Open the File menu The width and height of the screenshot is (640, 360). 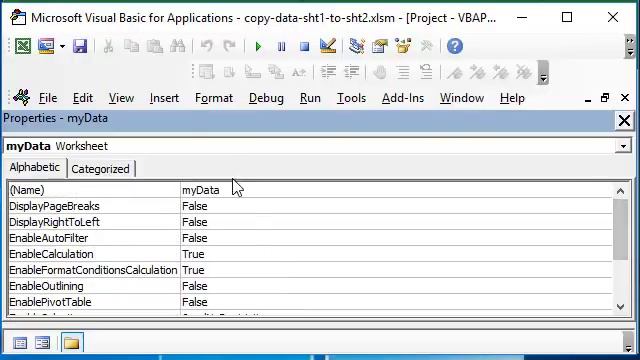click(48, 98)
